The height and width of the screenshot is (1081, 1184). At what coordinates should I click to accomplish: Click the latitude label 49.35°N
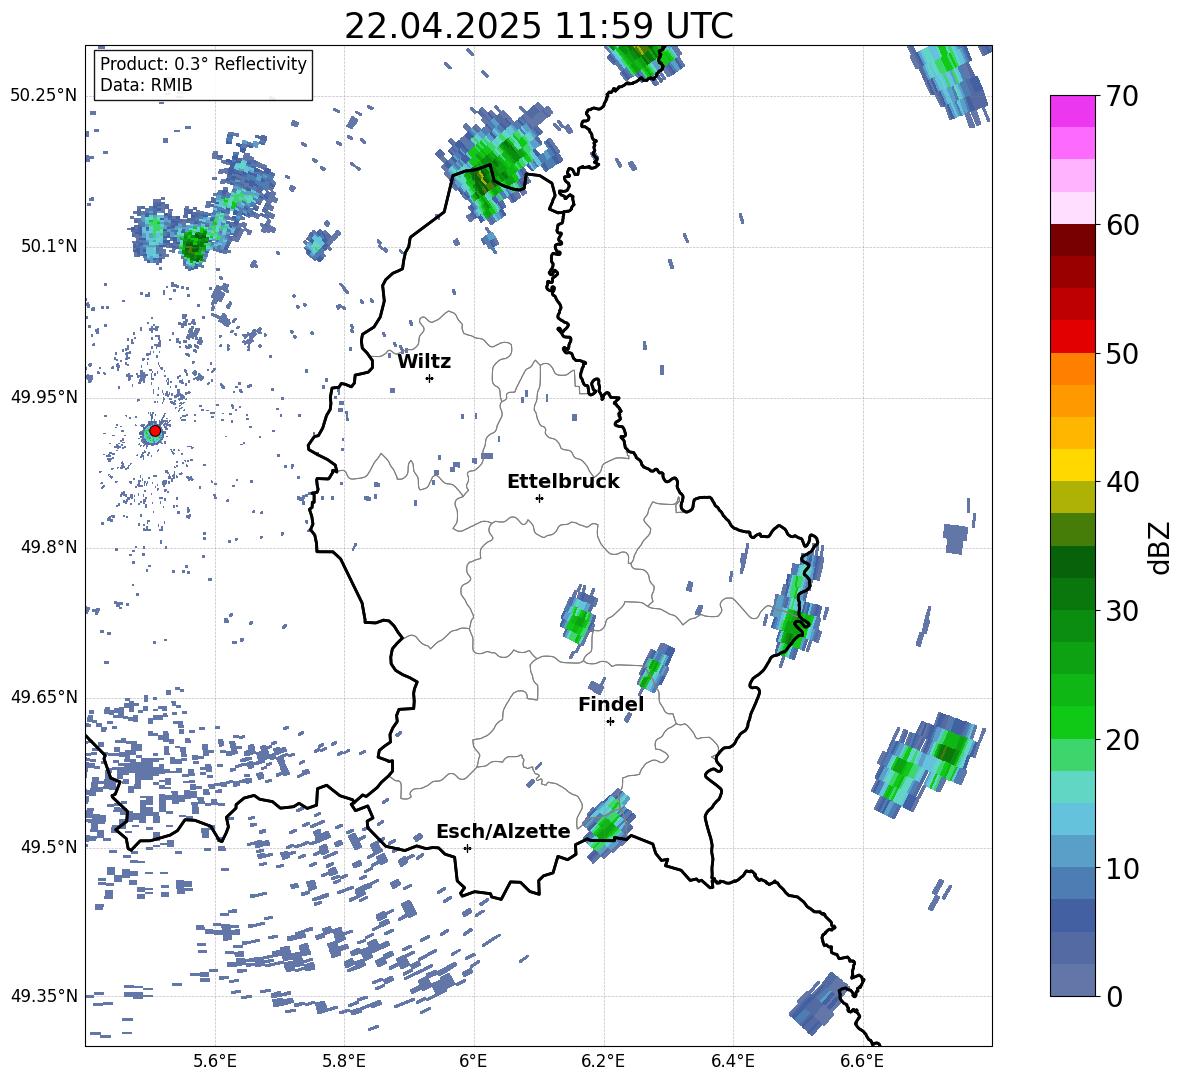click(45, 996)
